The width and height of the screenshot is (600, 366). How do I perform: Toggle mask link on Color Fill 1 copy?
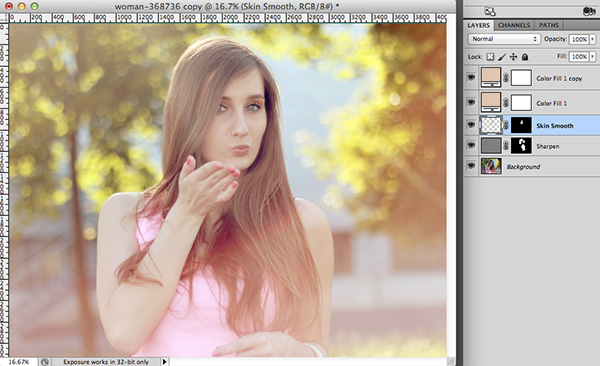(x=506, y=78)
